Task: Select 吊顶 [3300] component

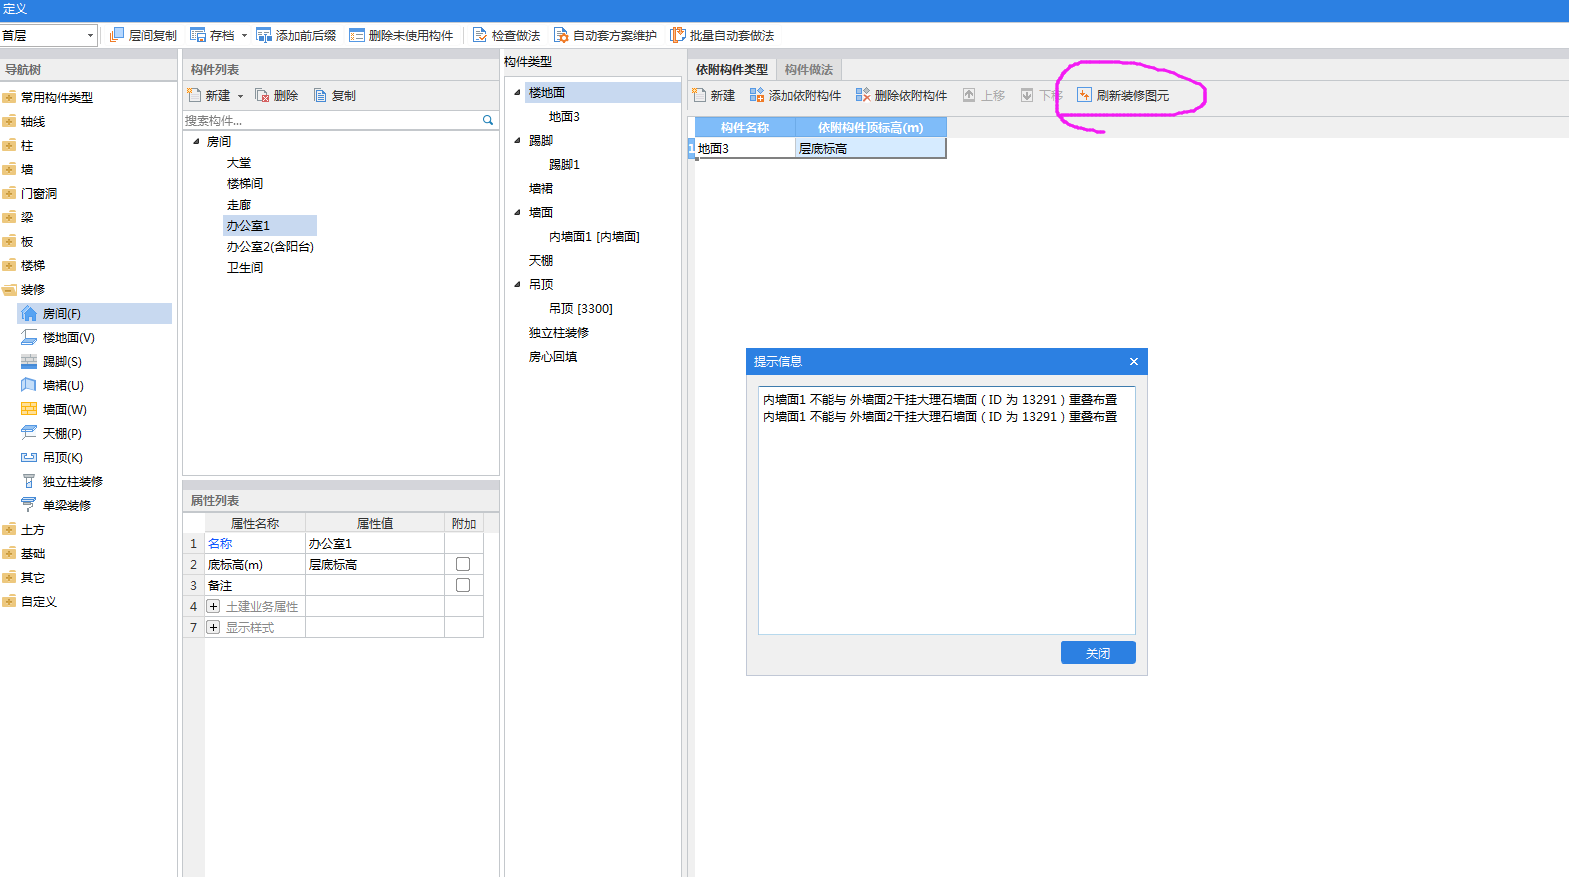Action: point(581,308)
